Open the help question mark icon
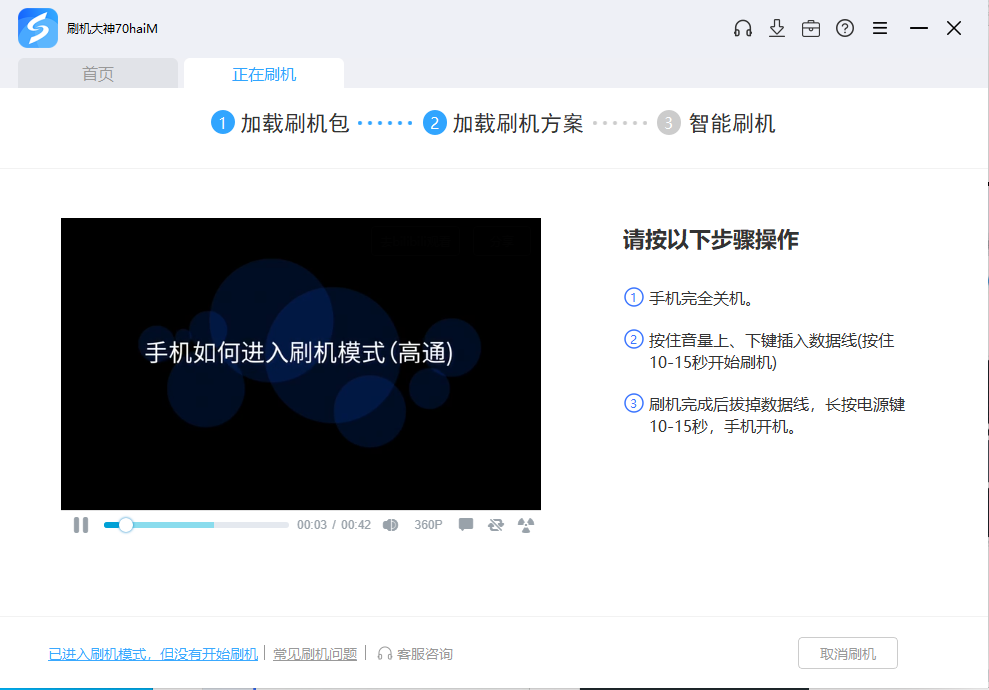 click(x=845, y=28)
